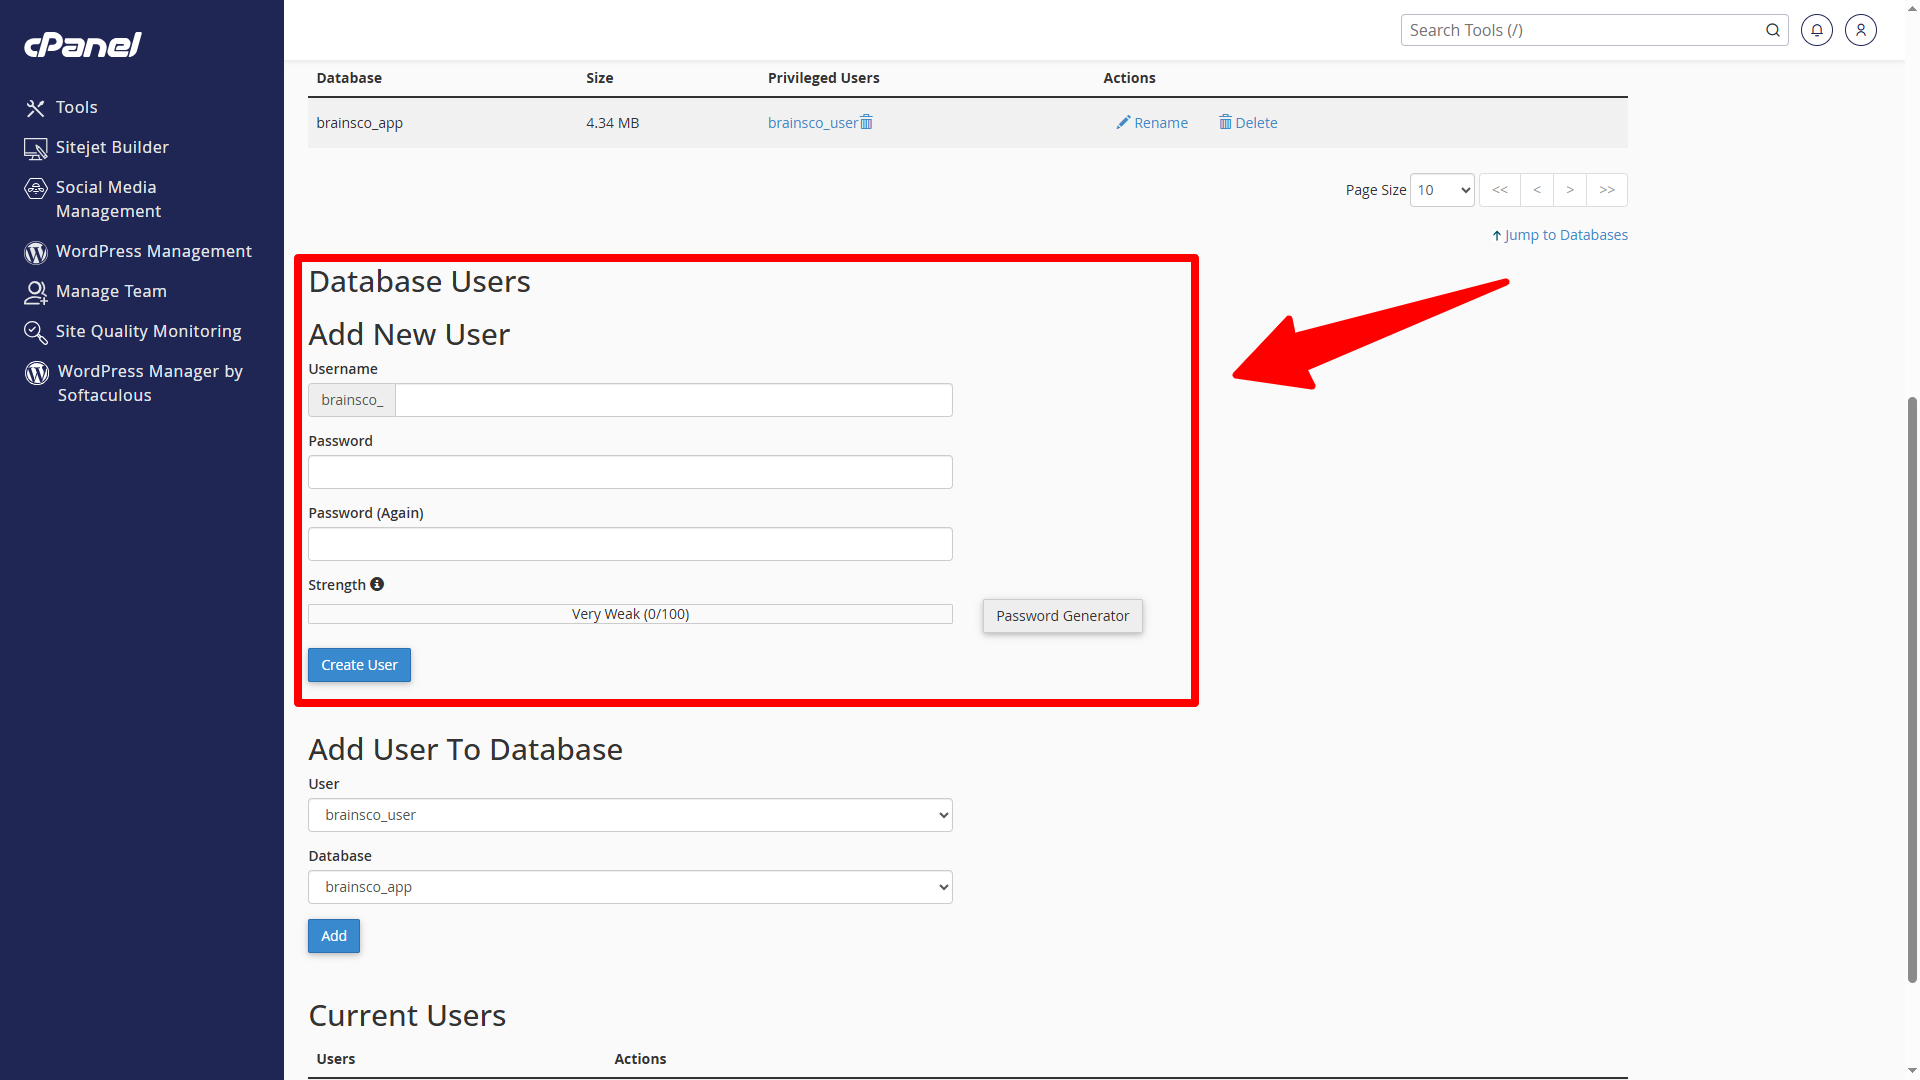Image resolution: width=1920 pixels, height=1080 pixels.
Task: Open Social Media Management
Action: tap(108, 199)
